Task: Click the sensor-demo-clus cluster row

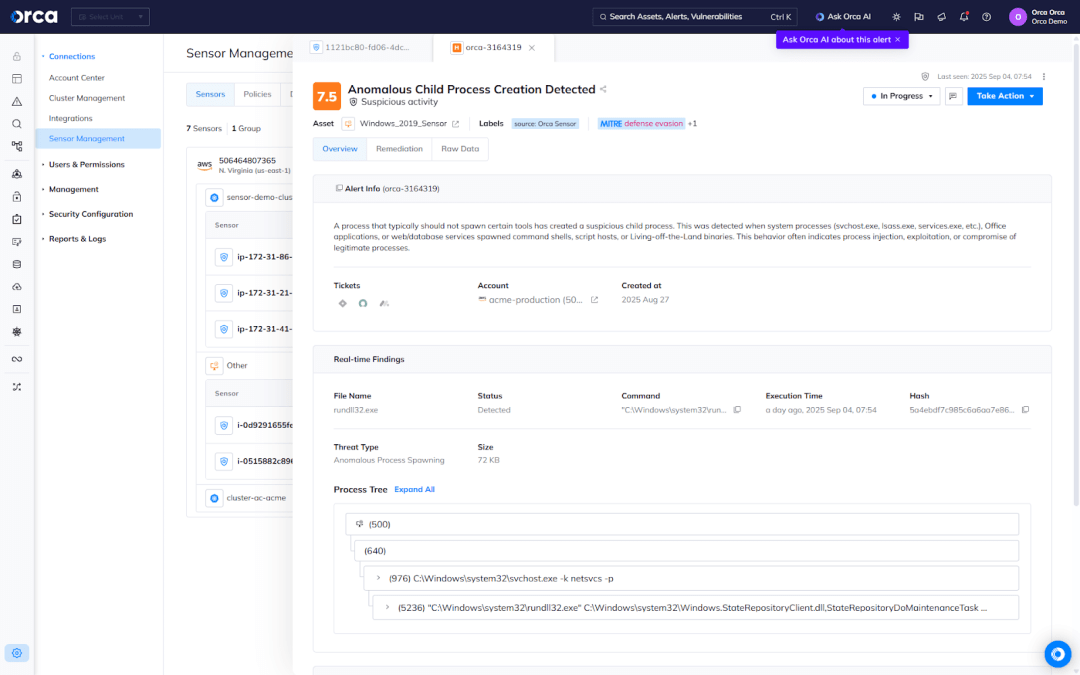Action: click(x=249, y=198)
